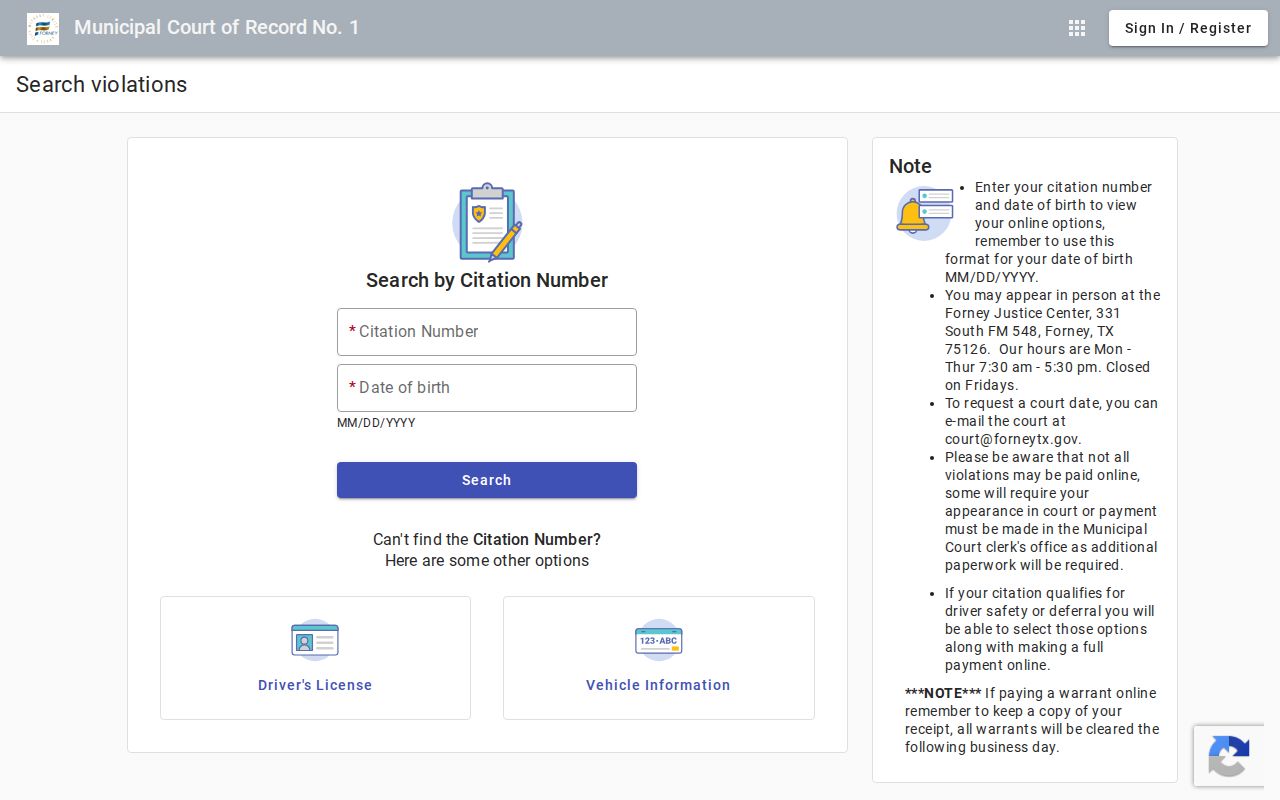Click the 'Note' panel heading
Screen dimensions: 1280x800
click(910, 166)
